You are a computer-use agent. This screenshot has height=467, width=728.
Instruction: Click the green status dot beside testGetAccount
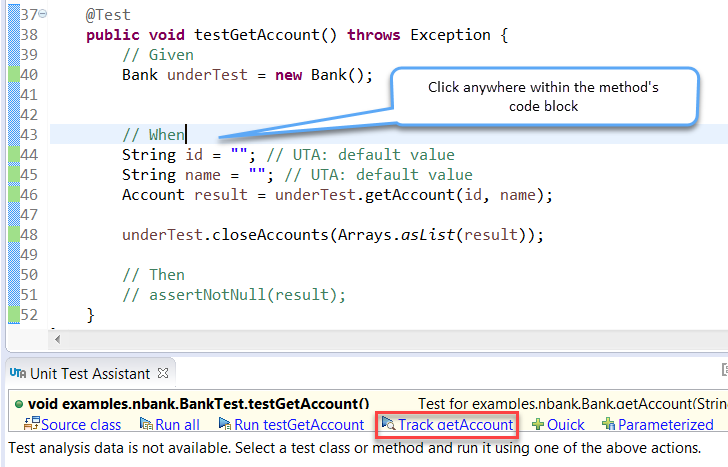[x=19, y=404]
